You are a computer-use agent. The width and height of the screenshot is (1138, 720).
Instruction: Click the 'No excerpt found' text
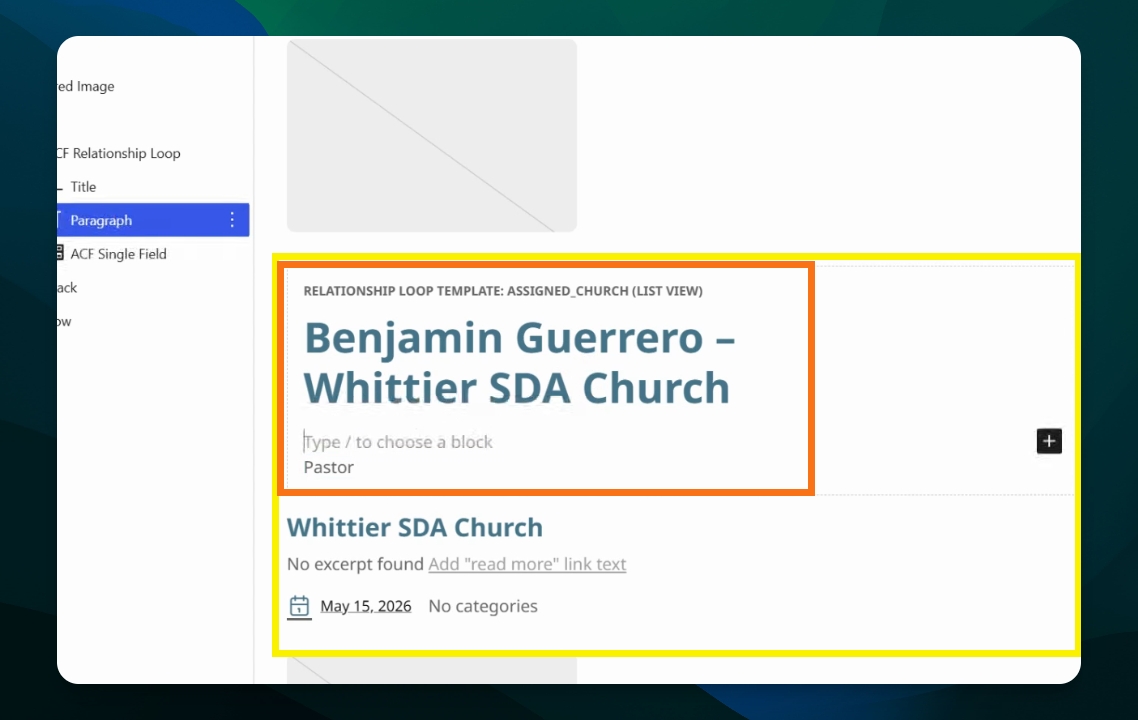355,564
